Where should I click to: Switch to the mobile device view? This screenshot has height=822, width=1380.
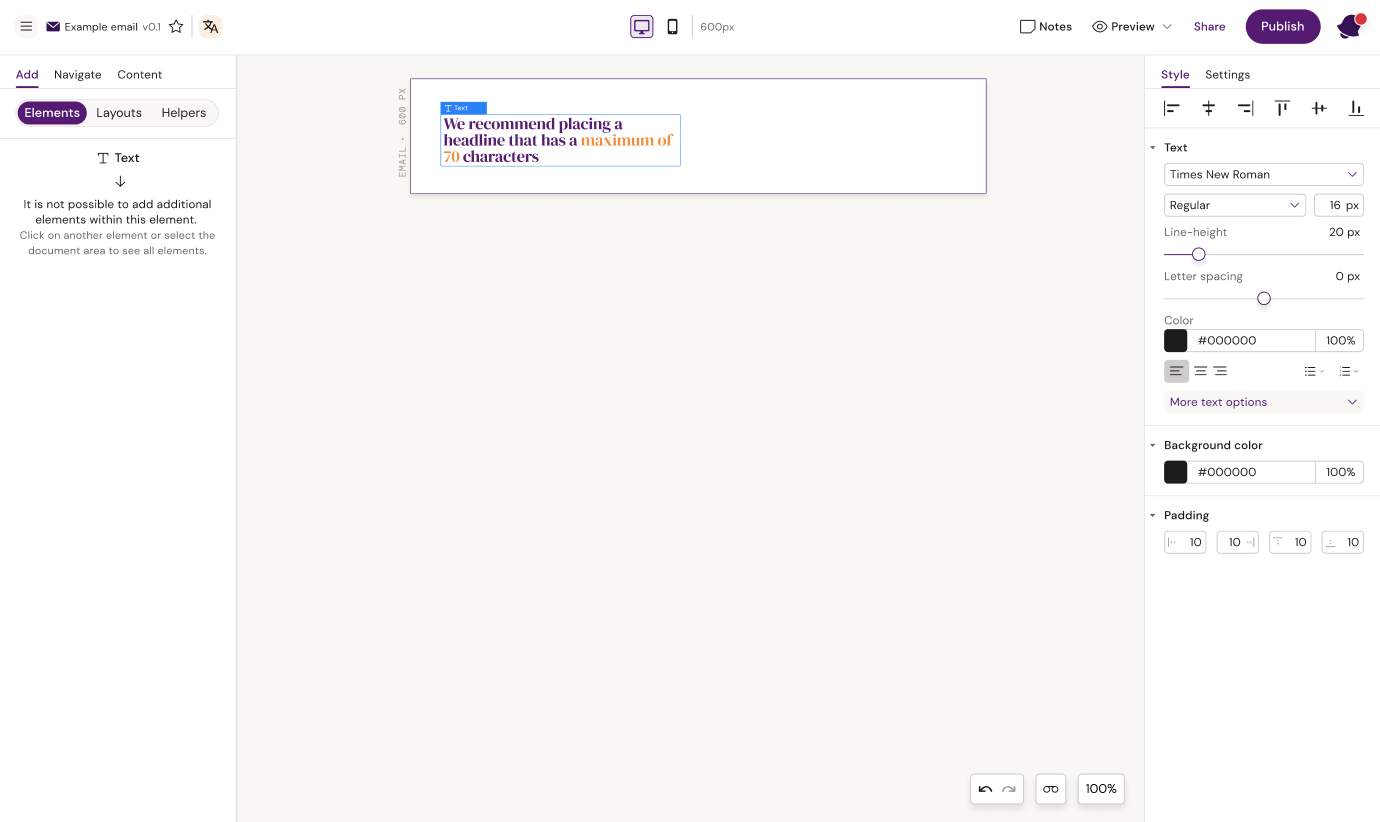[x=672, y=27]
